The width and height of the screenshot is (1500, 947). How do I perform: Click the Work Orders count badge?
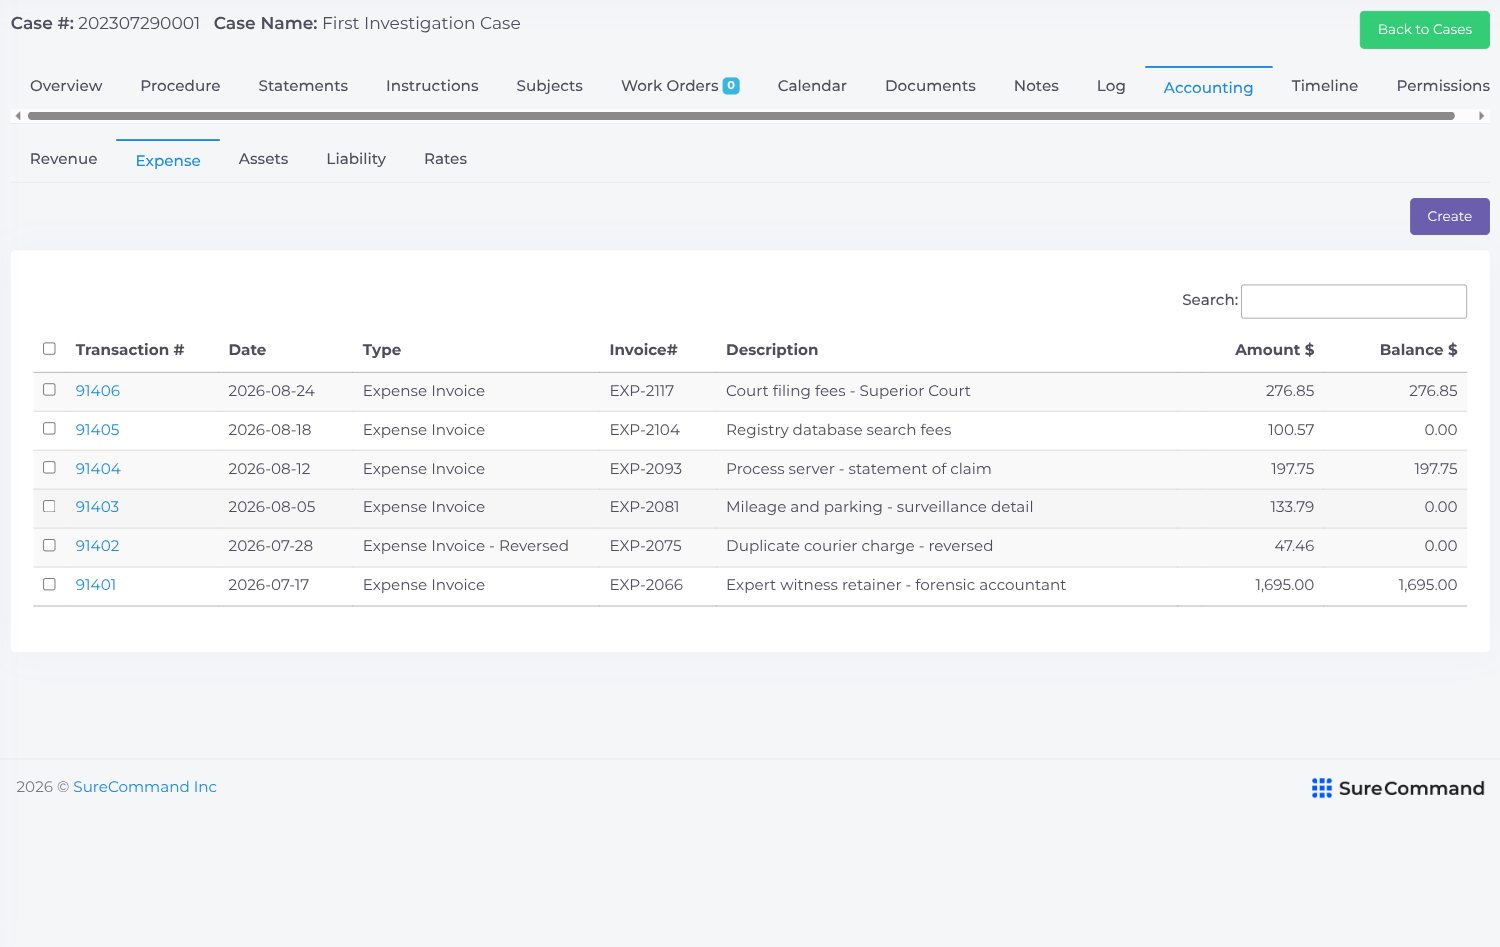pyautogui.click(x=731, y=86)
